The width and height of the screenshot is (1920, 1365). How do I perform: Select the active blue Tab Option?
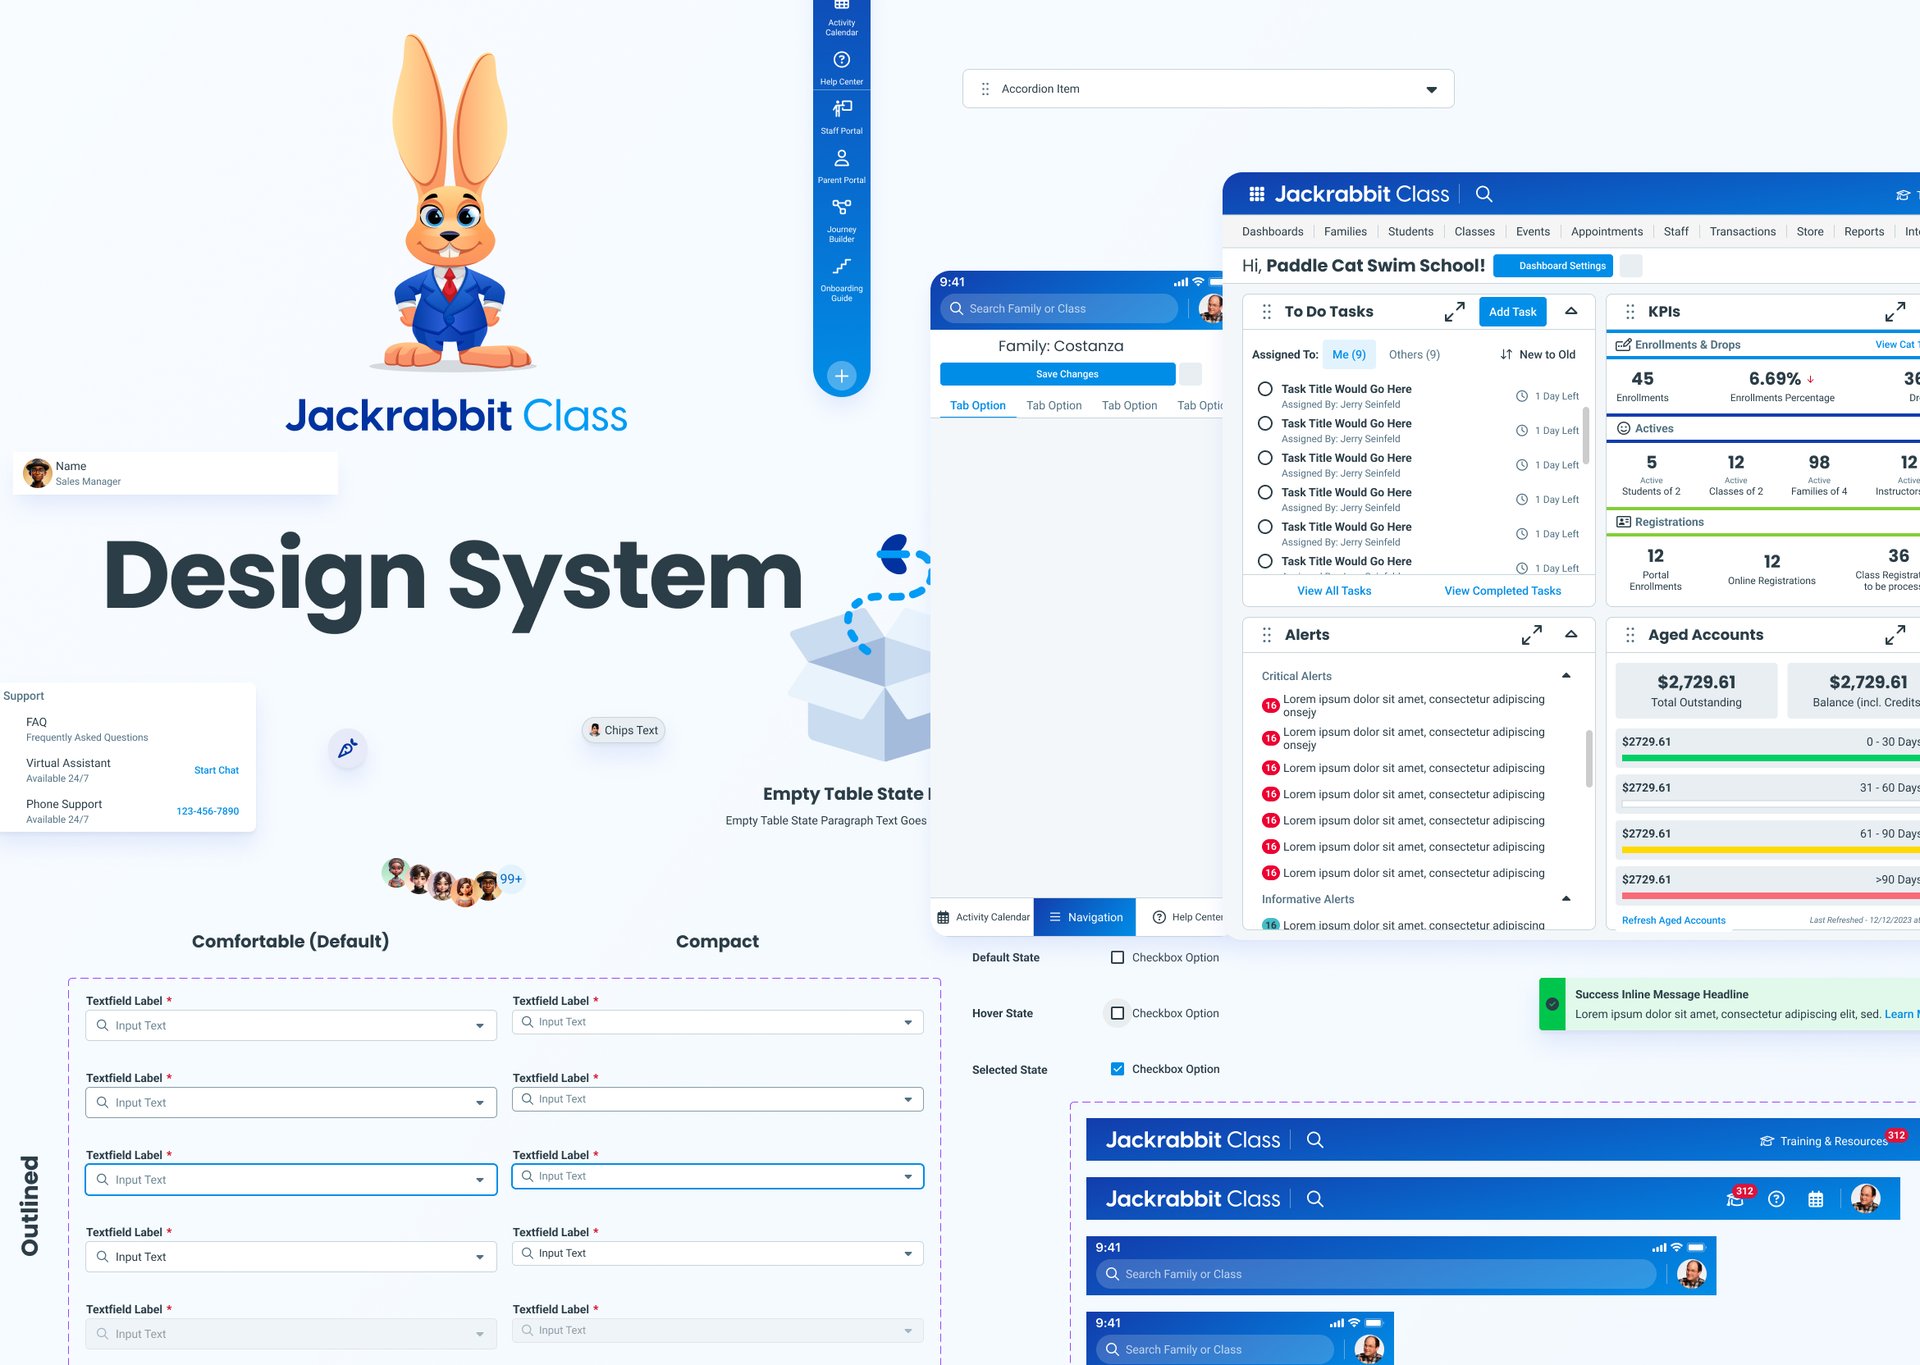click(977, 406)
